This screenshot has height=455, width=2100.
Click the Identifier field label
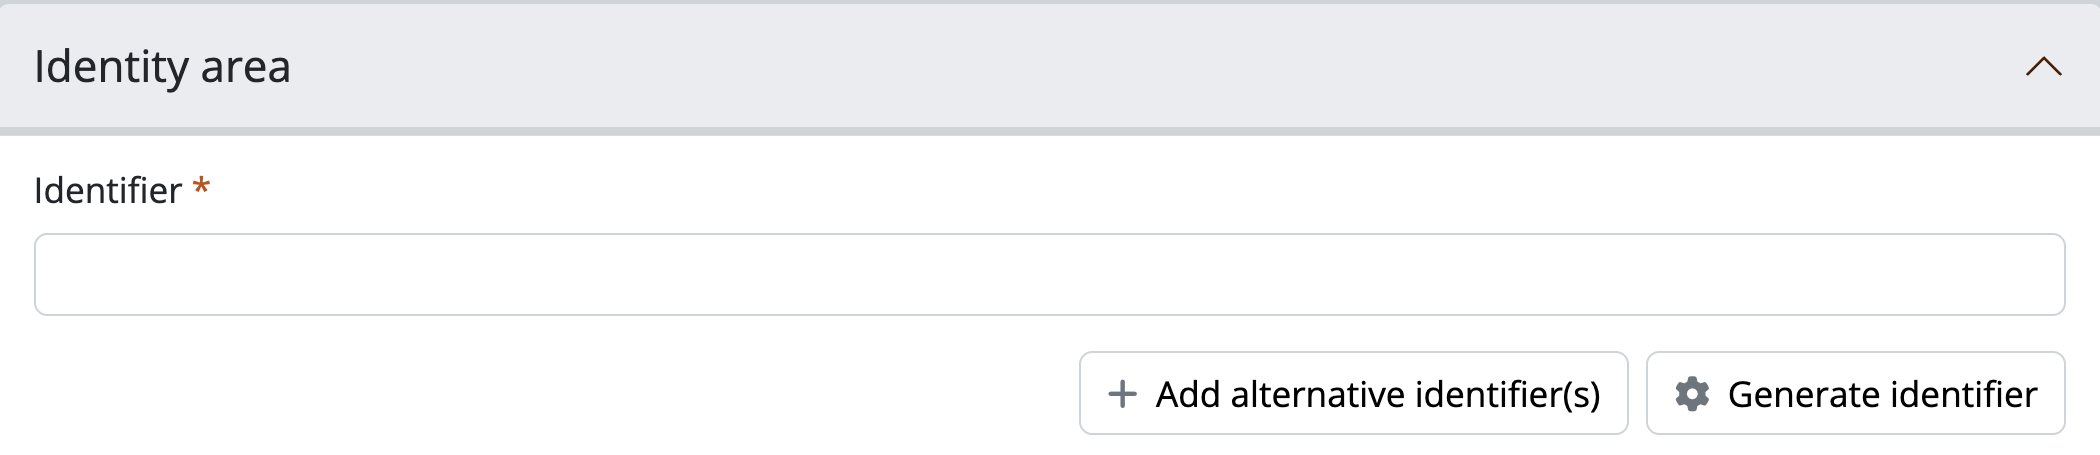tap(108, 190)
